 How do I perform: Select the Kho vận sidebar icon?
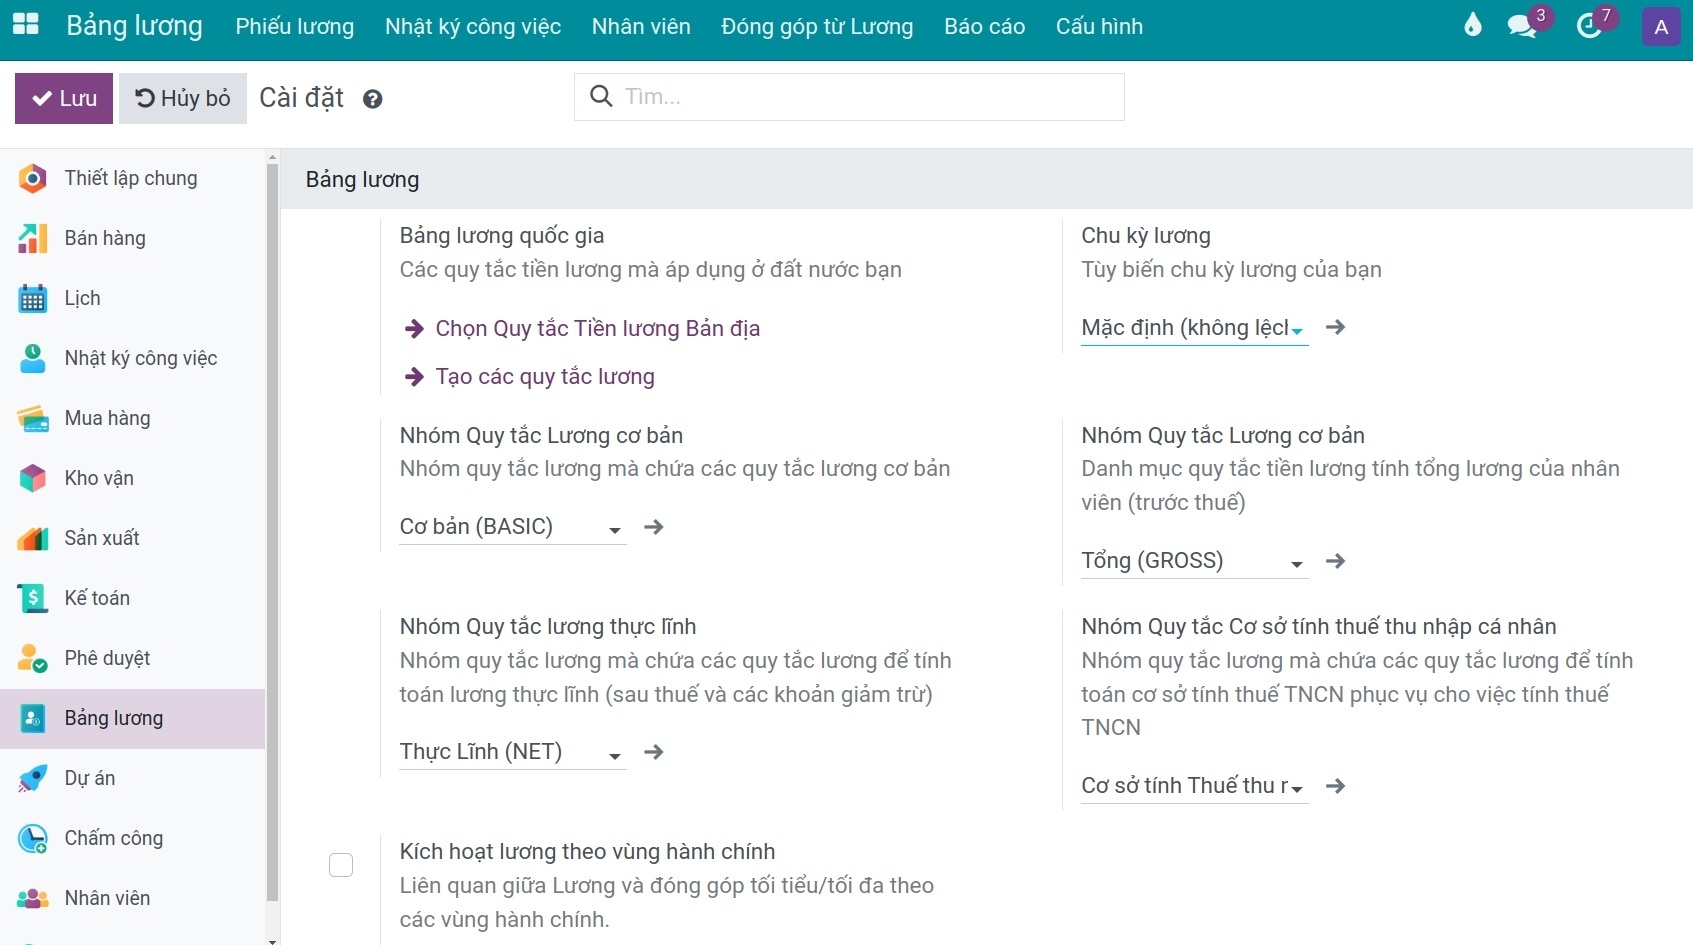coord(33,478)
